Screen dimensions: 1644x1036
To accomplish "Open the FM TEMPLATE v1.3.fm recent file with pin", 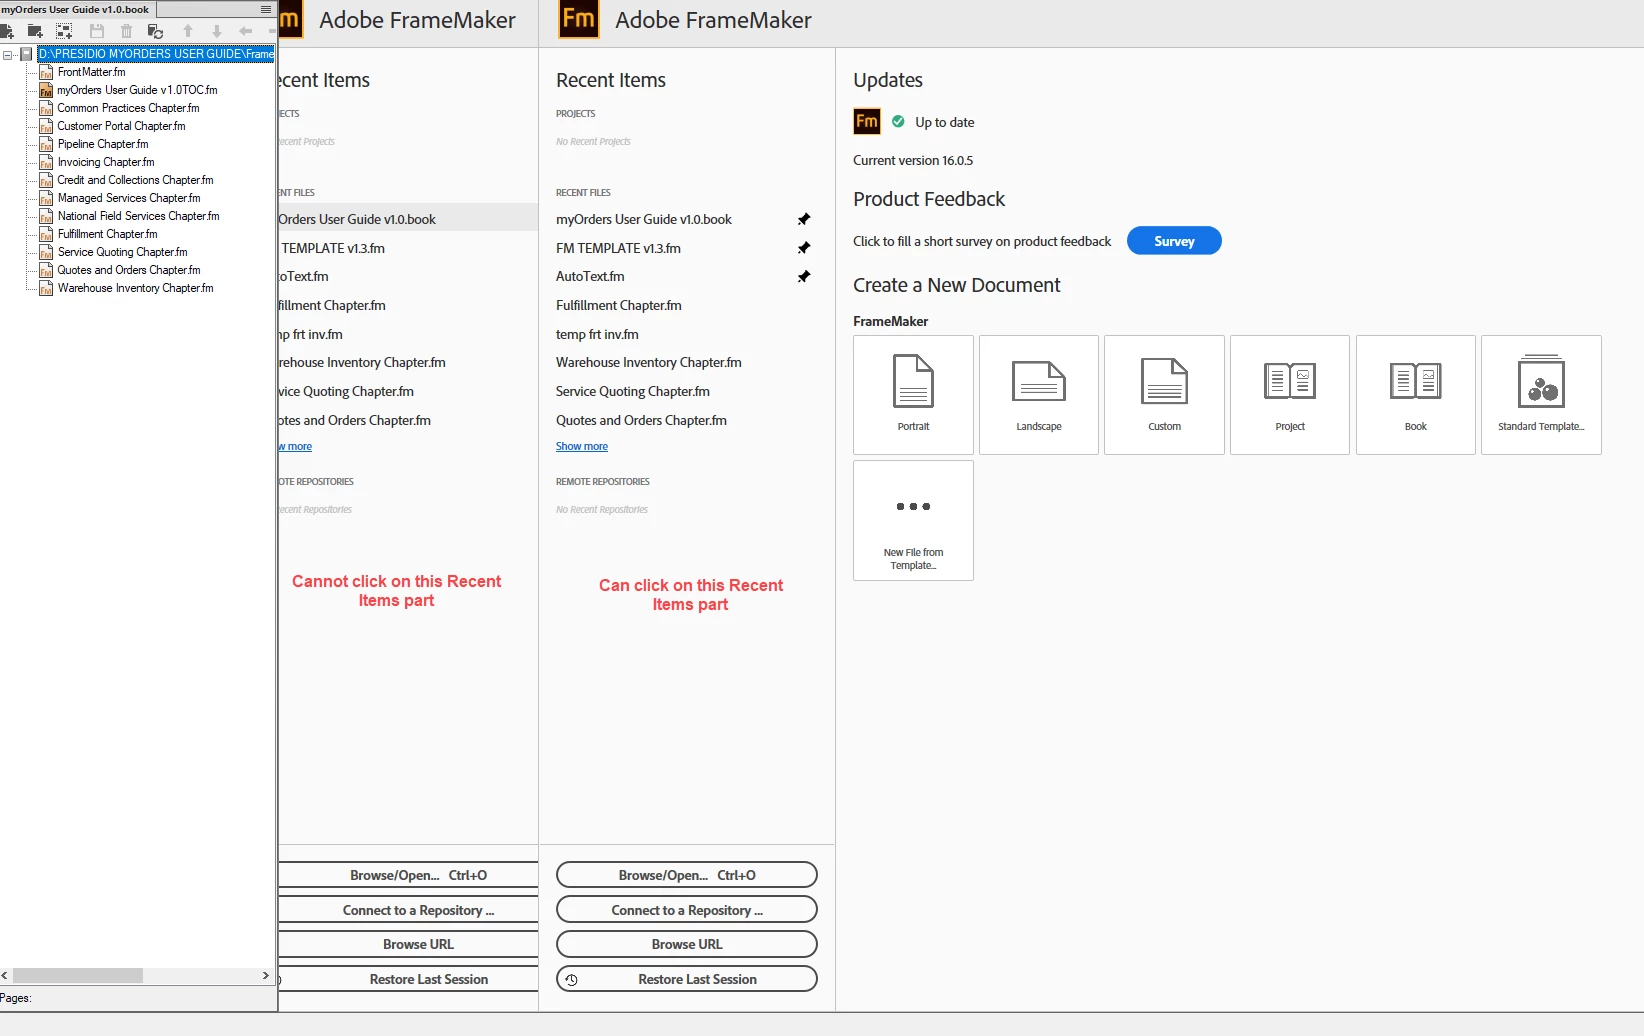I will 618,248.
